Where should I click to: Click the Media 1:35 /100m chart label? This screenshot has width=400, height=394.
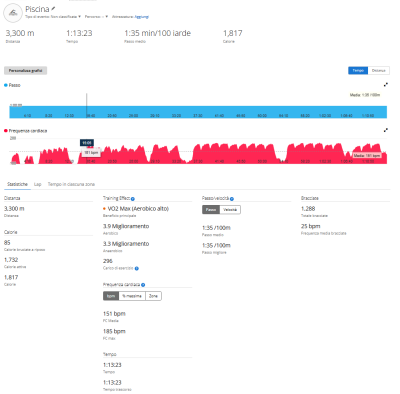(x=365, y=95)
